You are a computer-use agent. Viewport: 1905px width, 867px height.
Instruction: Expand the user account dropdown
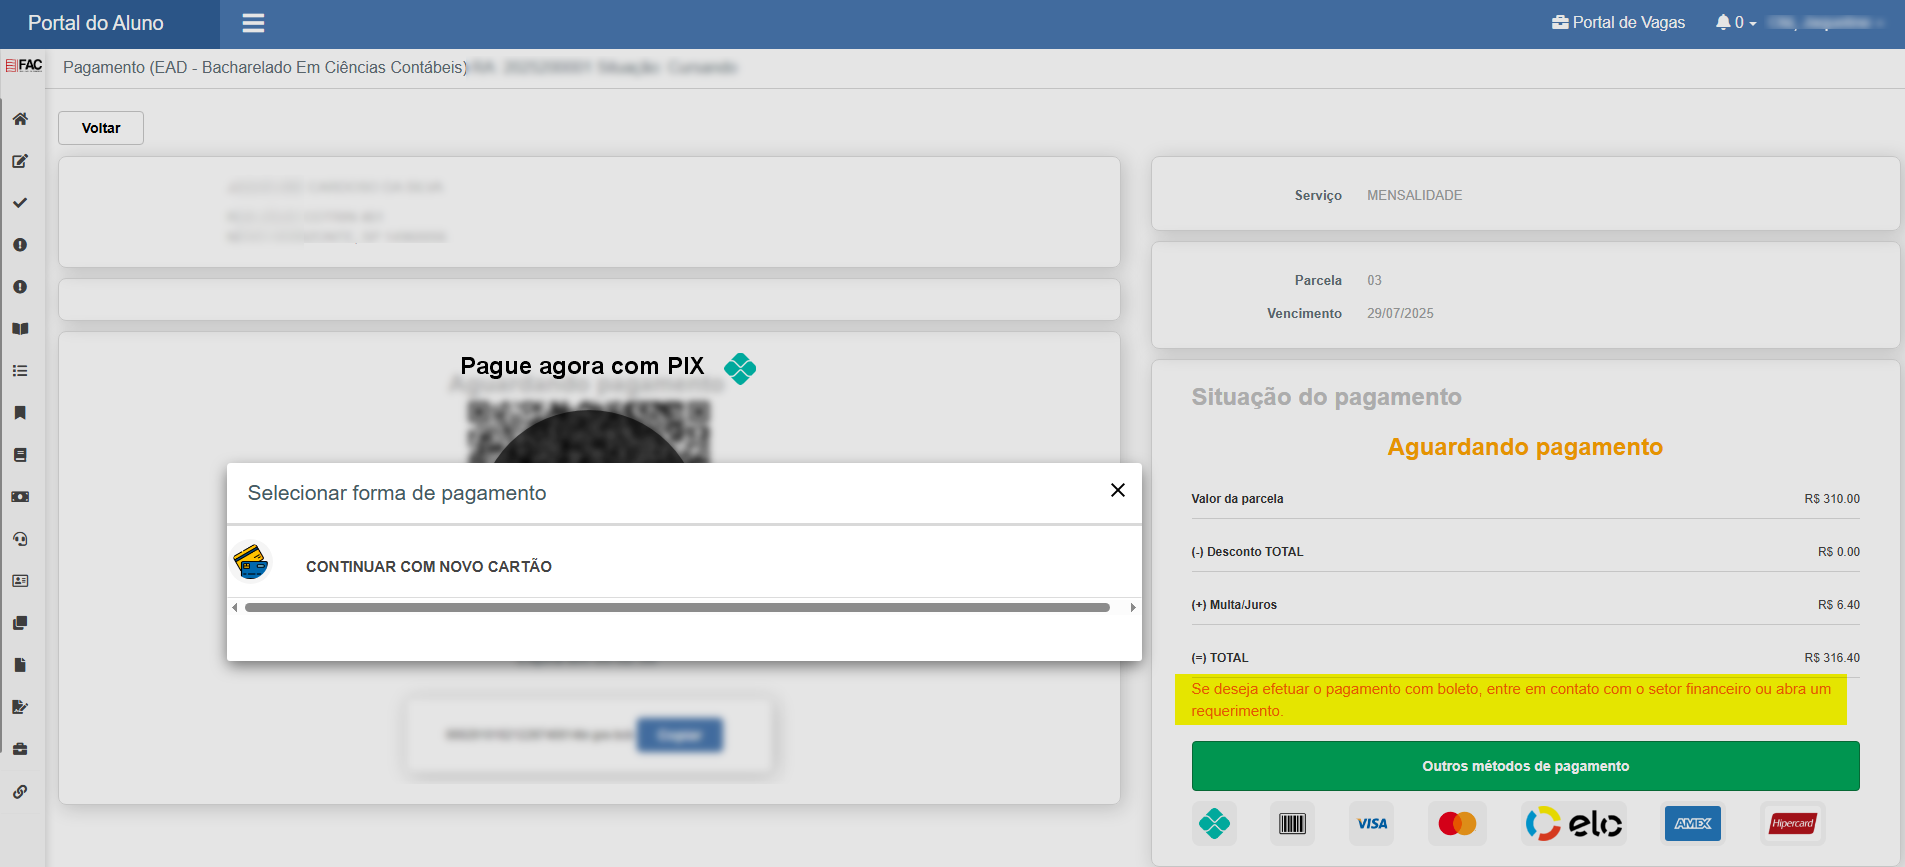[x=1826, y=23]
